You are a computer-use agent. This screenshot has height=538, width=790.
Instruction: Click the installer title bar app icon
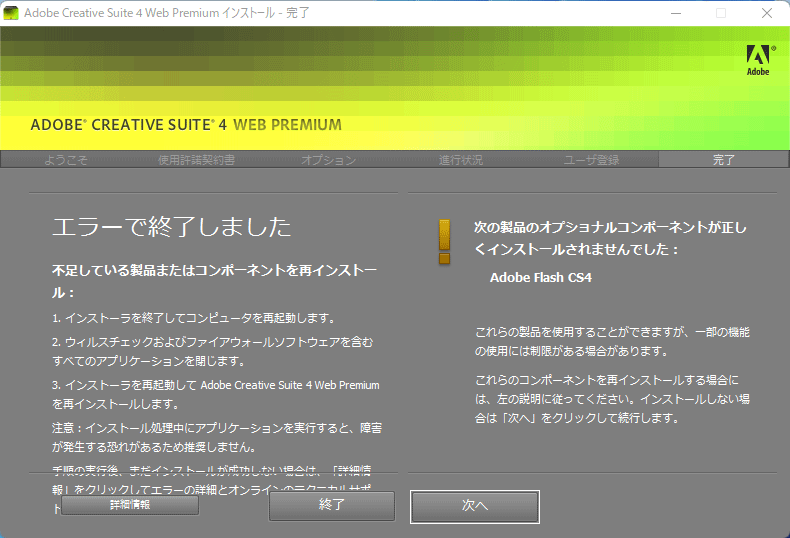point(11,13)
